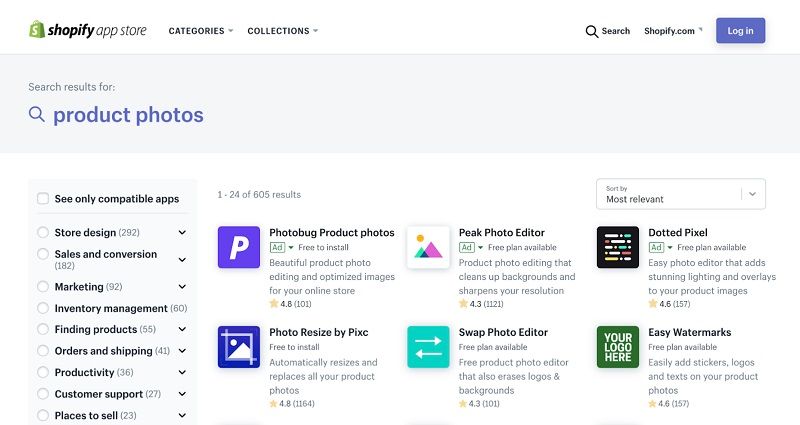Open Peak Photo Editor title link
The width and height of the screenshot is (800, 425).
pyautogui.click(x=502, y=233)
